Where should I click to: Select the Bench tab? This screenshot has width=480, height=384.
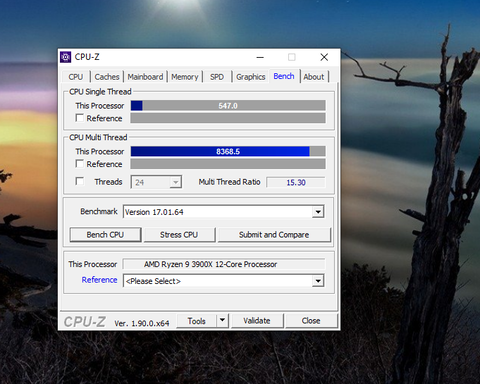point(284,76)
